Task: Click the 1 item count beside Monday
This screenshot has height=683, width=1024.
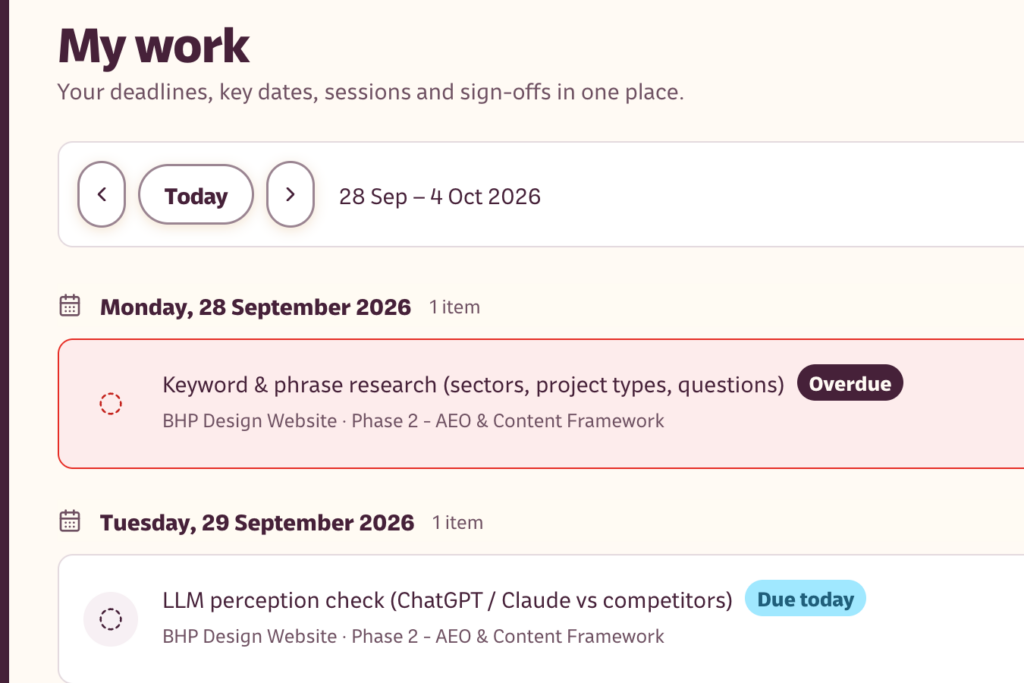Action: click(455, 307)
